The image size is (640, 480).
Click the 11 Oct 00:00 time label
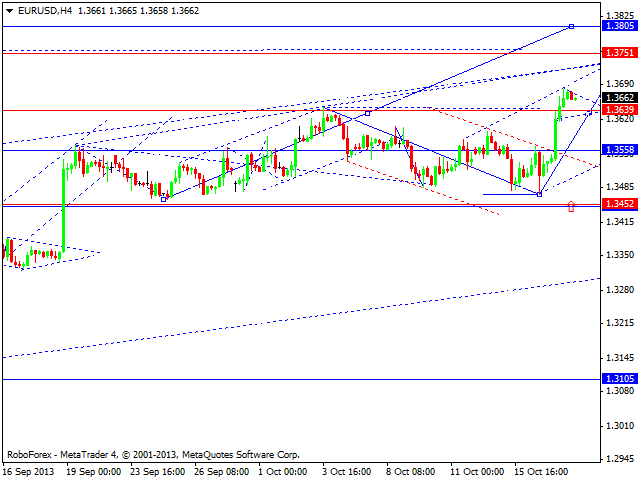coord(477,471)
